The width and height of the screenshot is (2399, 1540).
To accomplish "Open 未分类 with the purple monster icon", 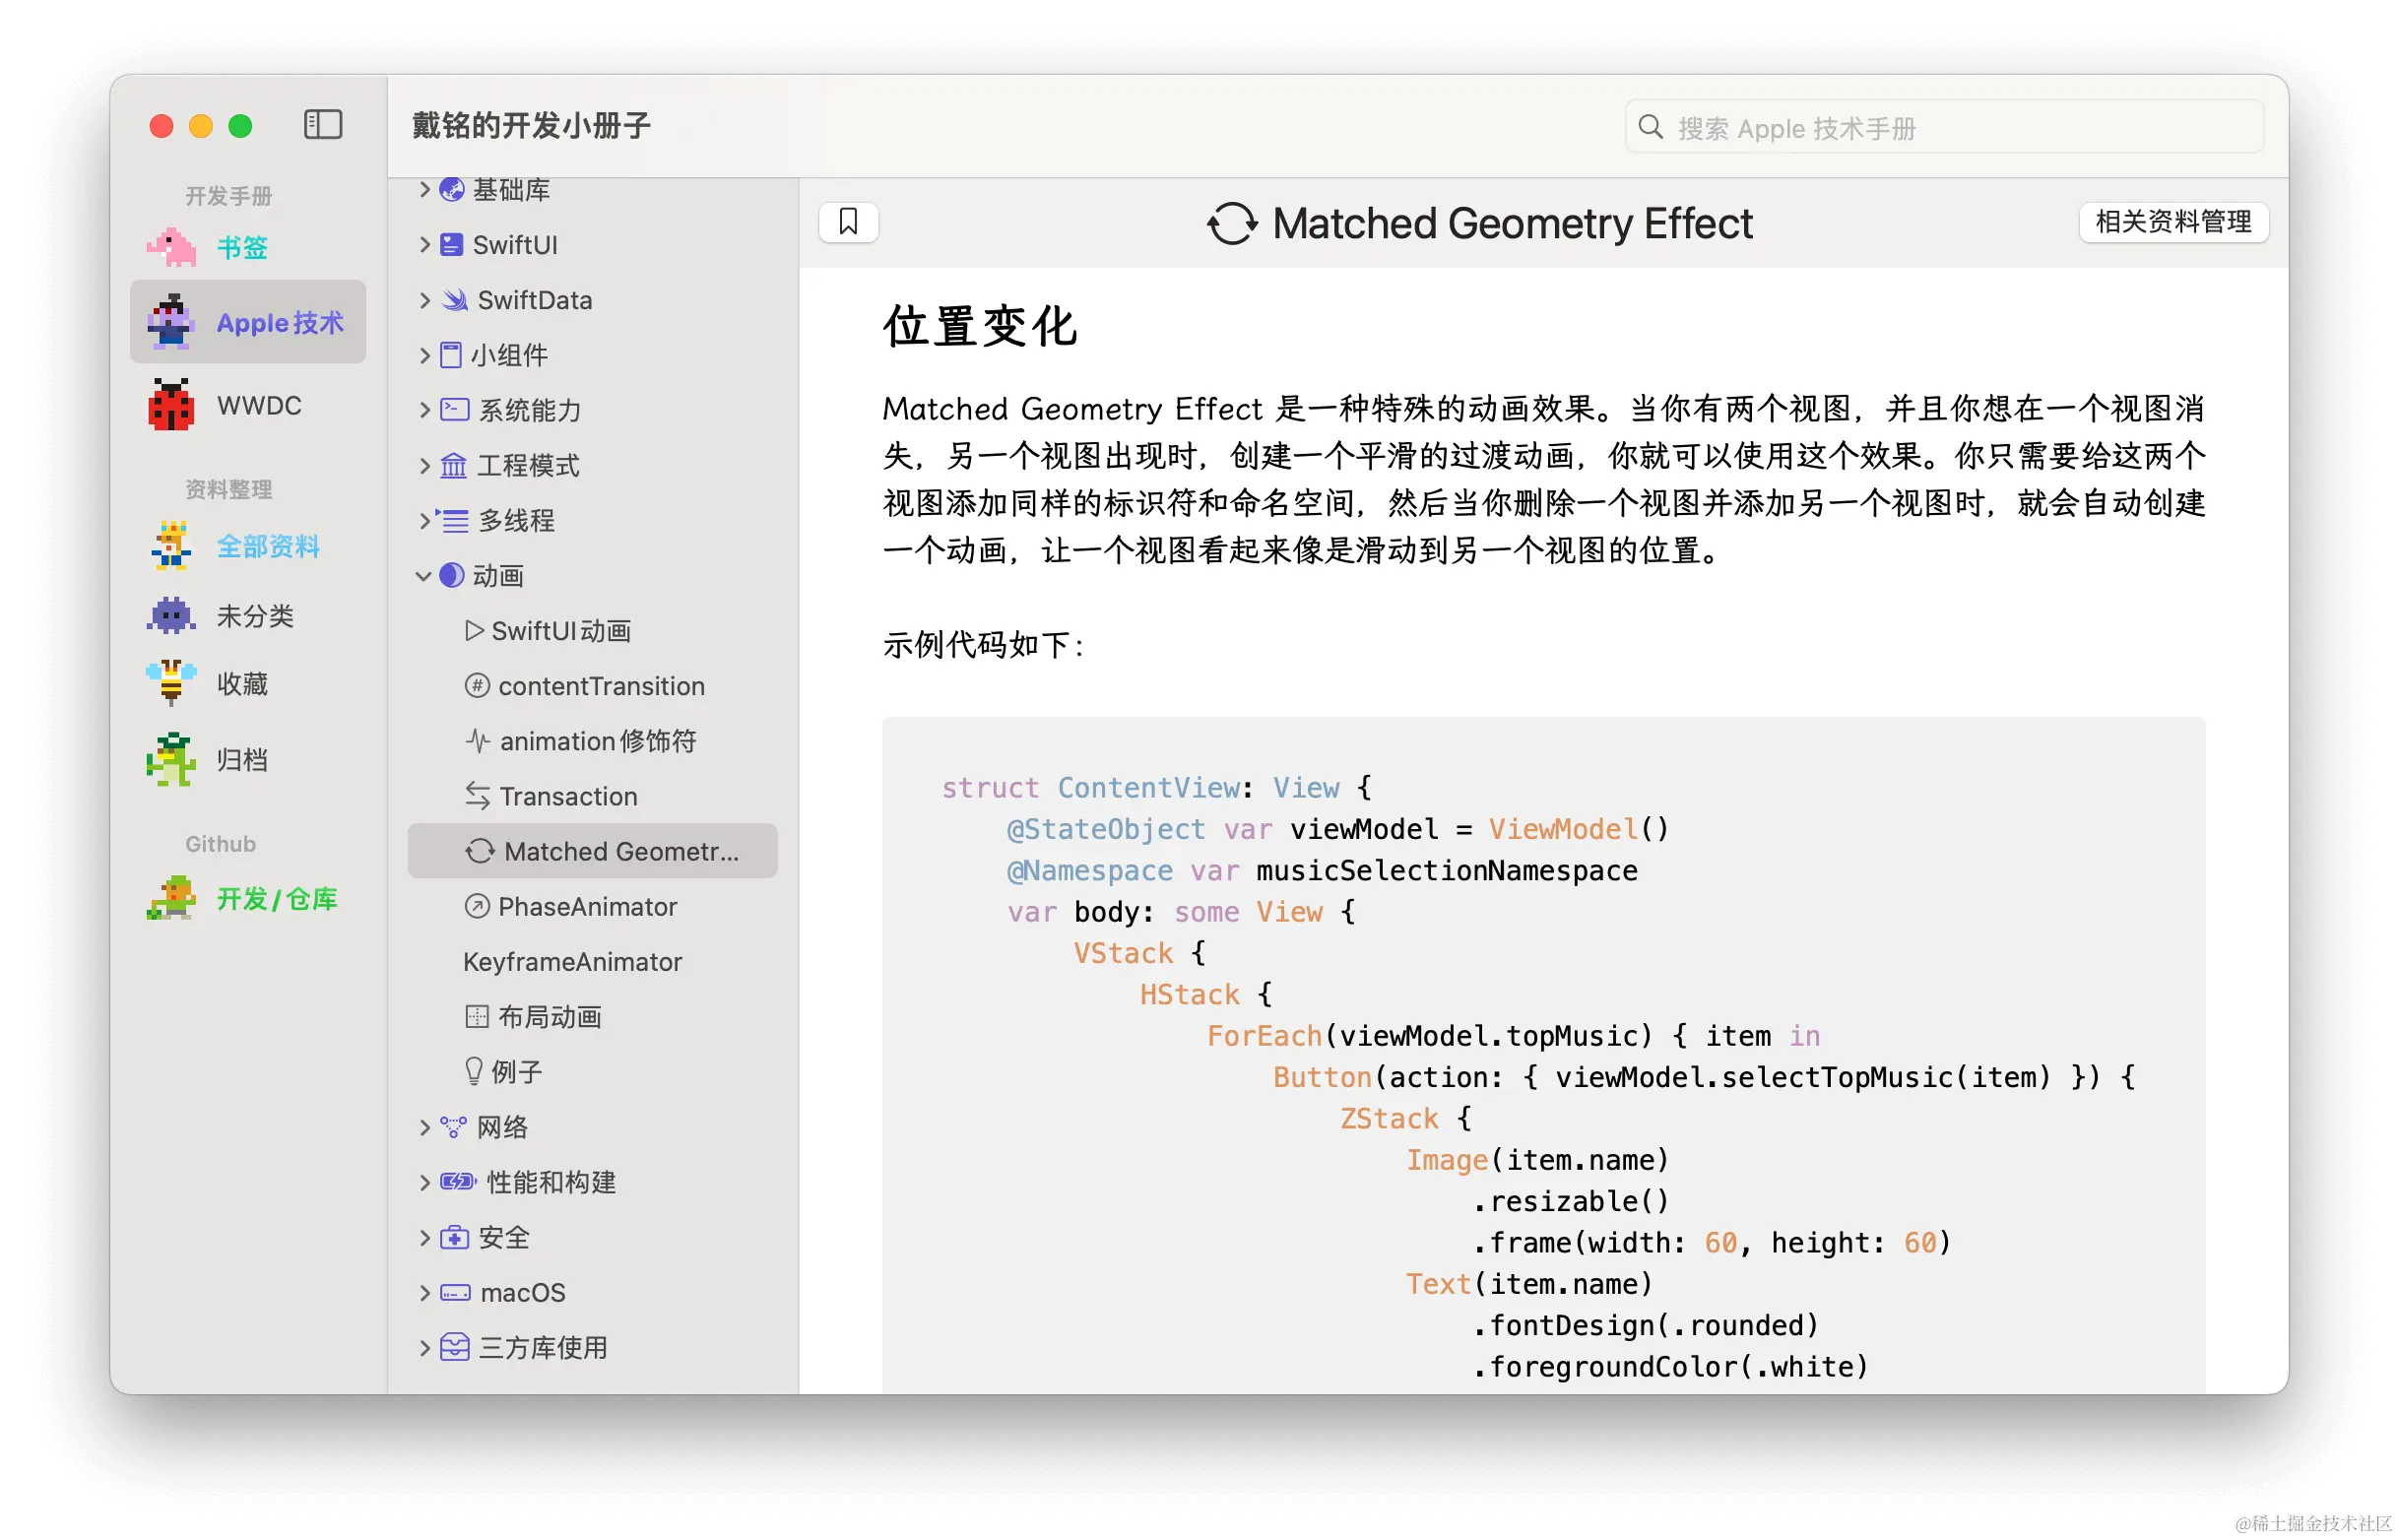I will pos(171,615).
